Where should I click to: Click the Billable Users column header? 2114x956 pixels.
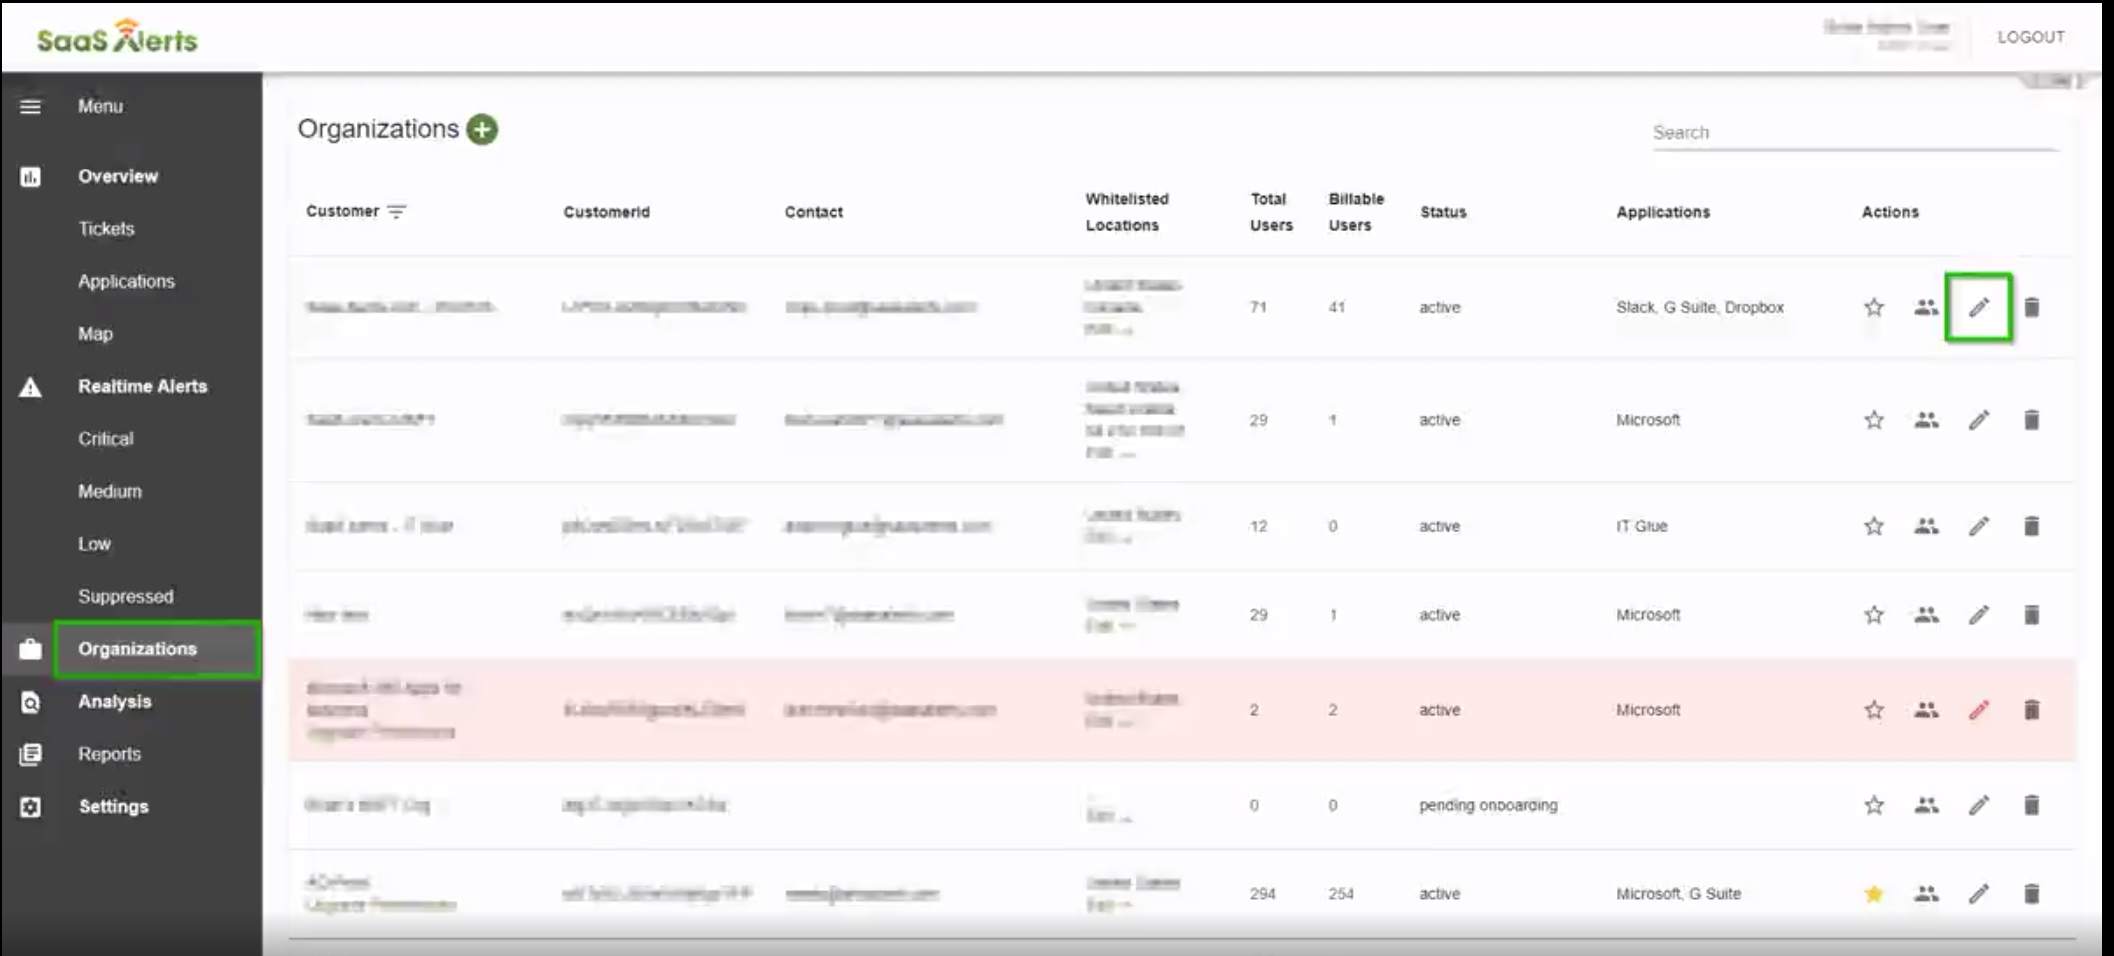(x=1356, y=212)
